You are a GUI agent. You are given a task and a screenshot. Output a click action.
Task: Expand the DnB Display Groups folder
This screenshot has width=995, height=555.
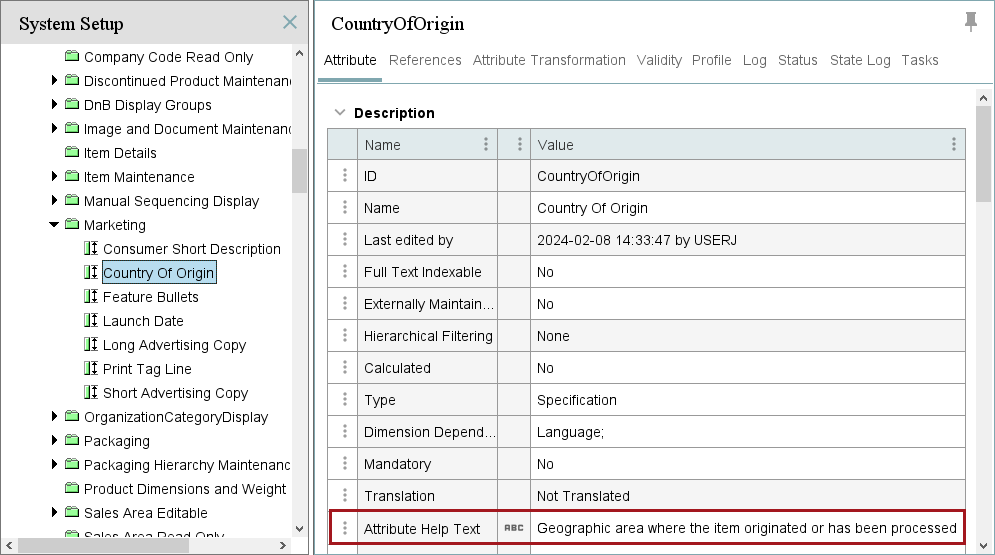(55, 105)
